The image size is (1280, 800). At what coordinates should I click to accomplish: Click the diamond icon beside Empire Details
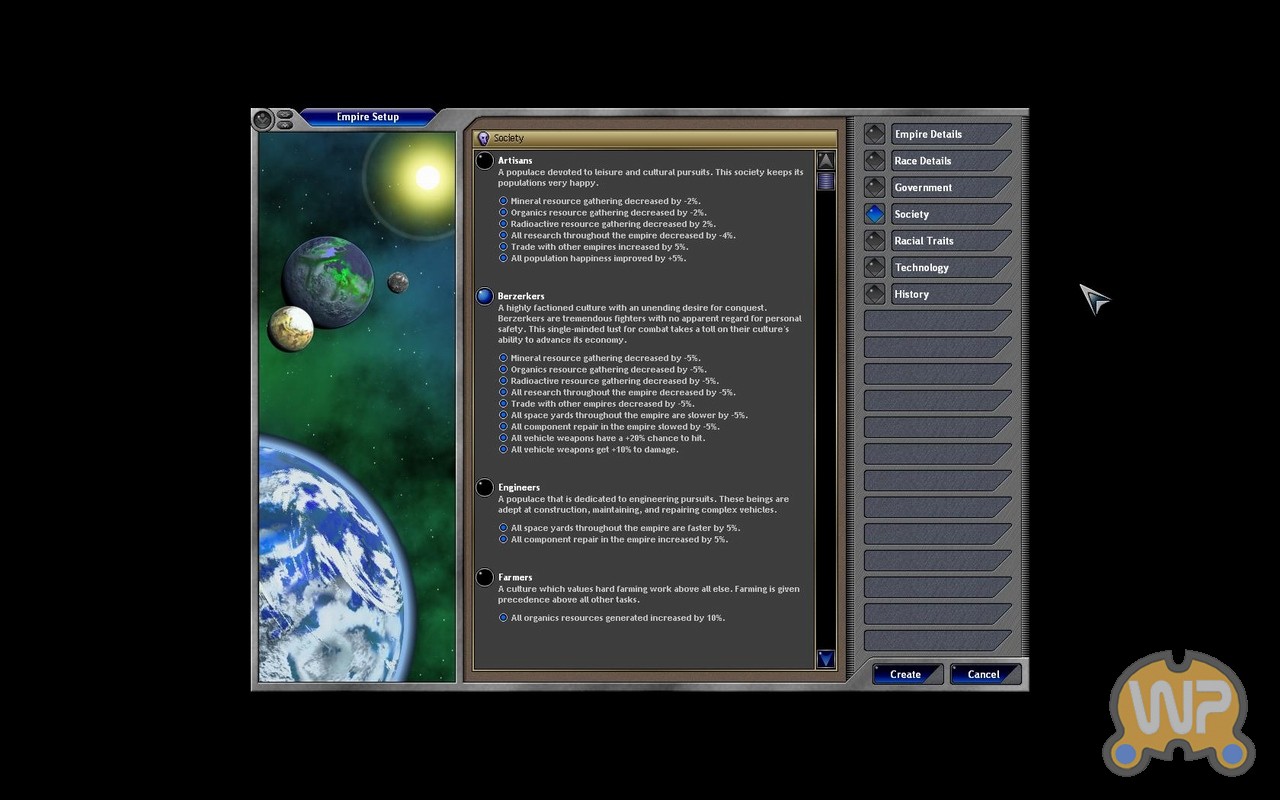coord(875,134)
